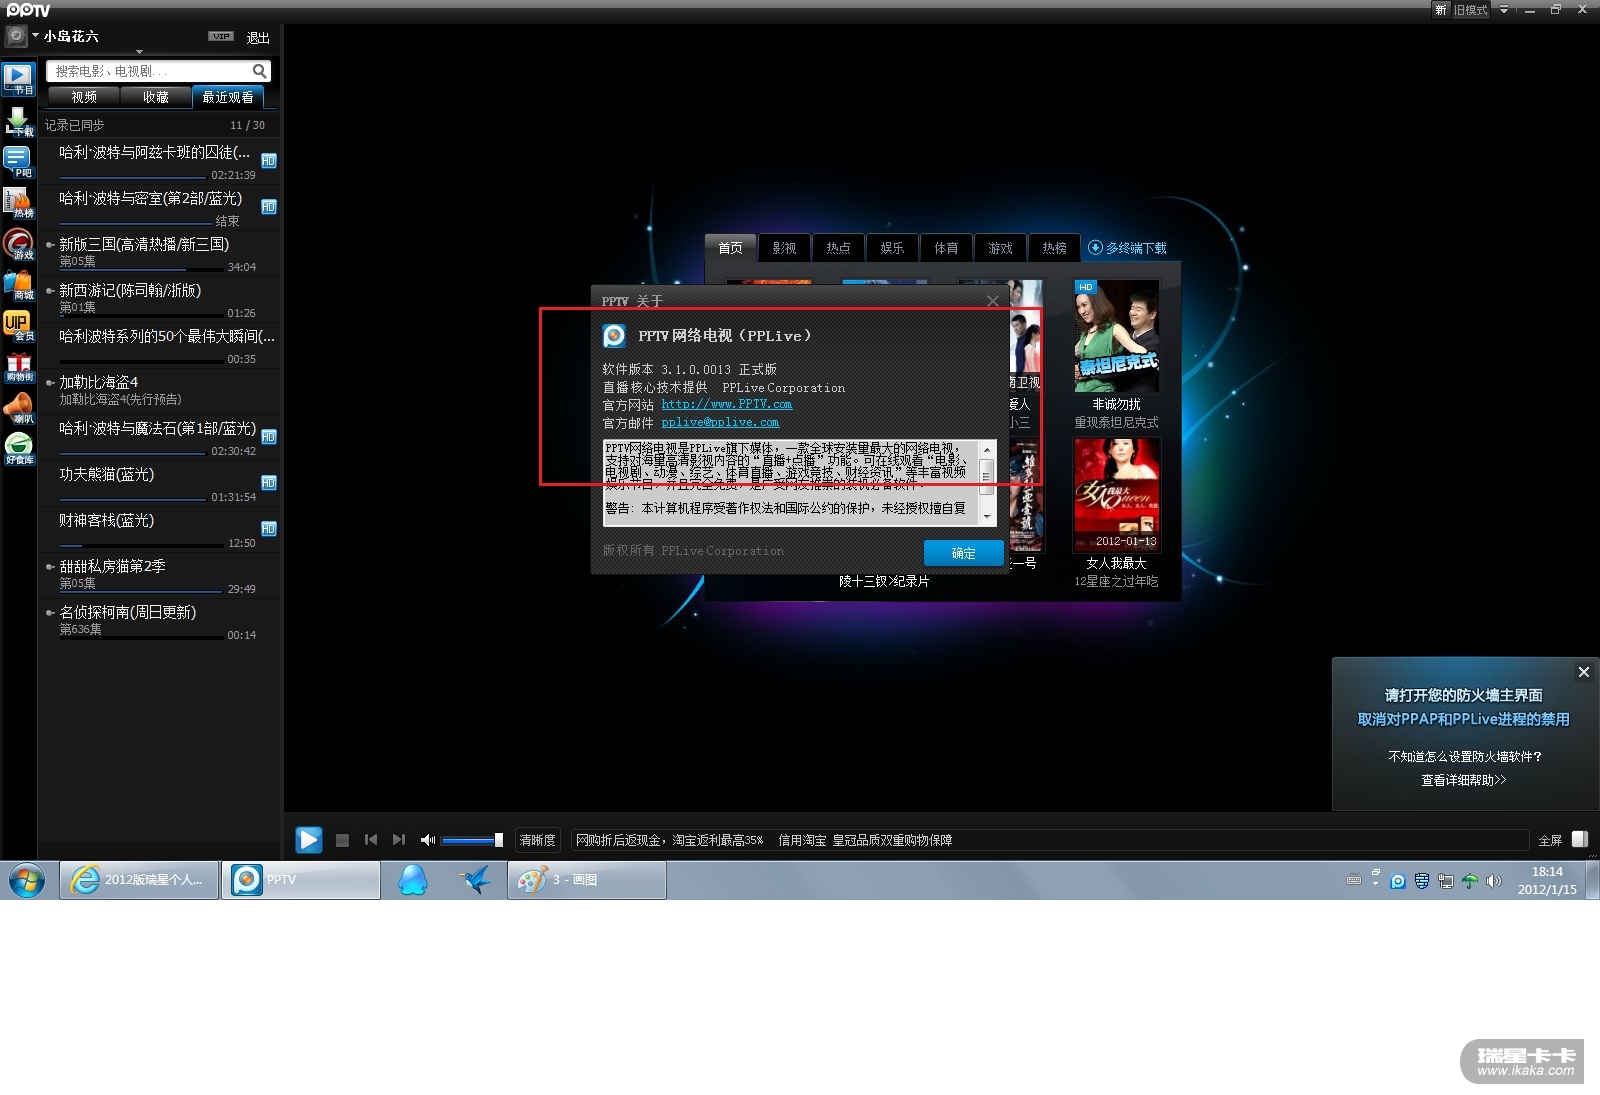
Task: Open the 好食库 sidebar icon
Action: click(x=18, y=448)
